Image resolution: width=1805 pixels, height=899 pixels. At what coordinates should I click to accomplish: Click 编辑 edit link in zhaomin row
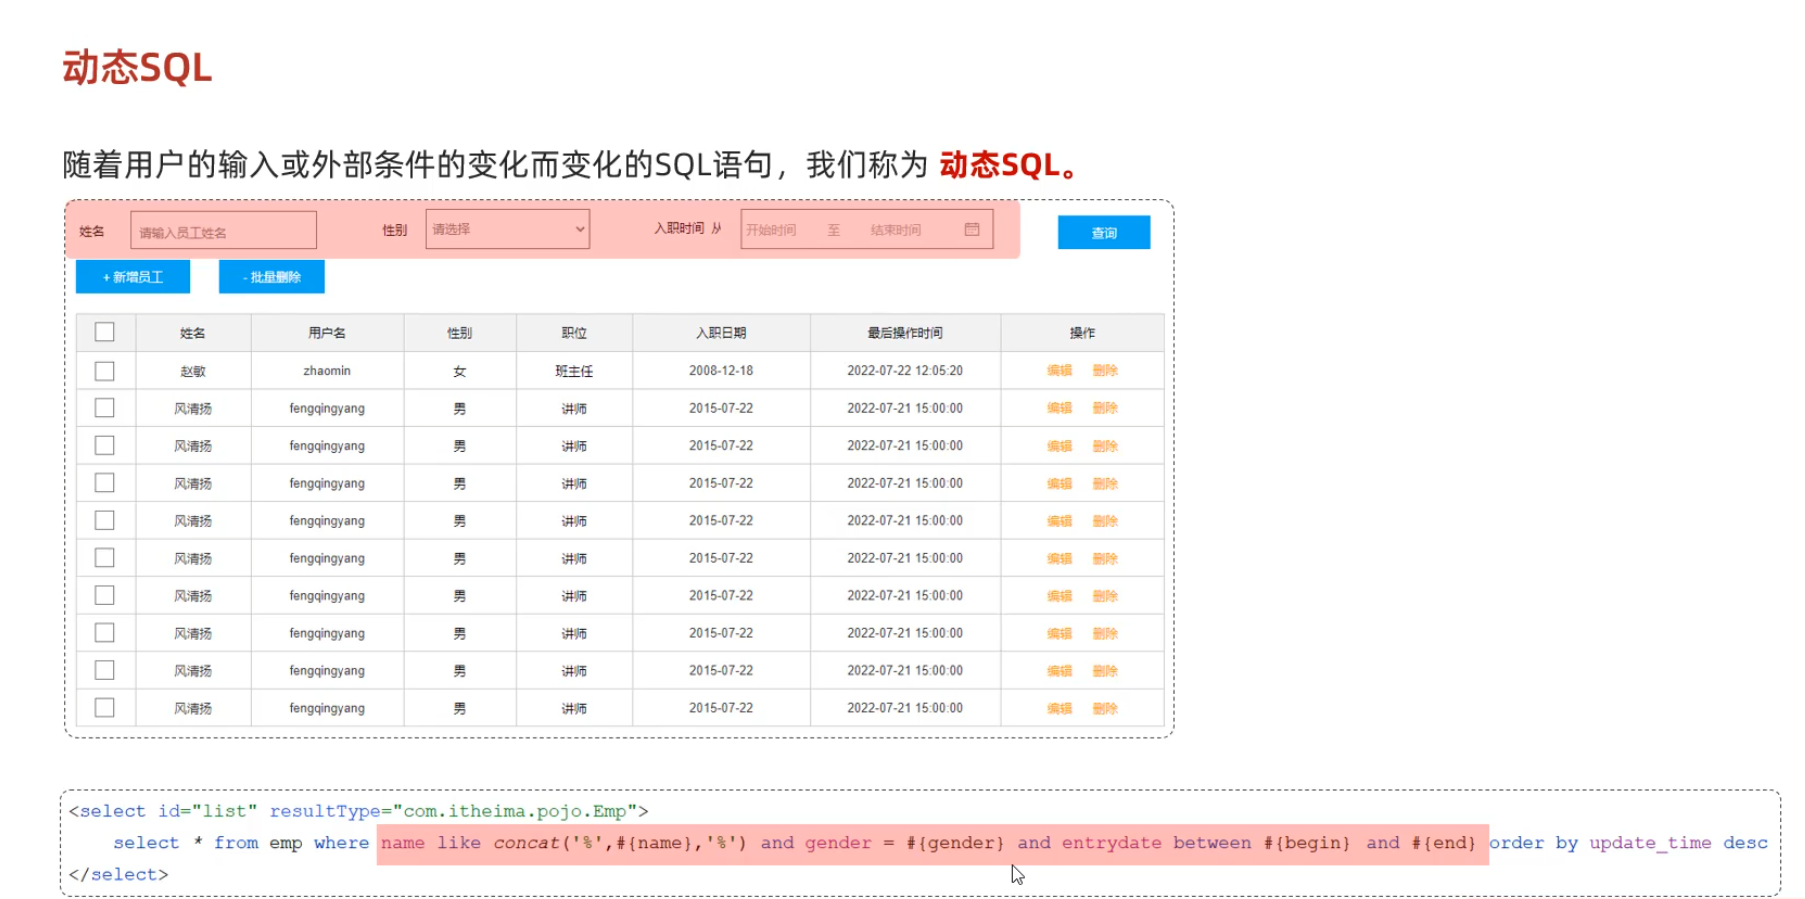pyautogui.click(x=1059, y=371)
